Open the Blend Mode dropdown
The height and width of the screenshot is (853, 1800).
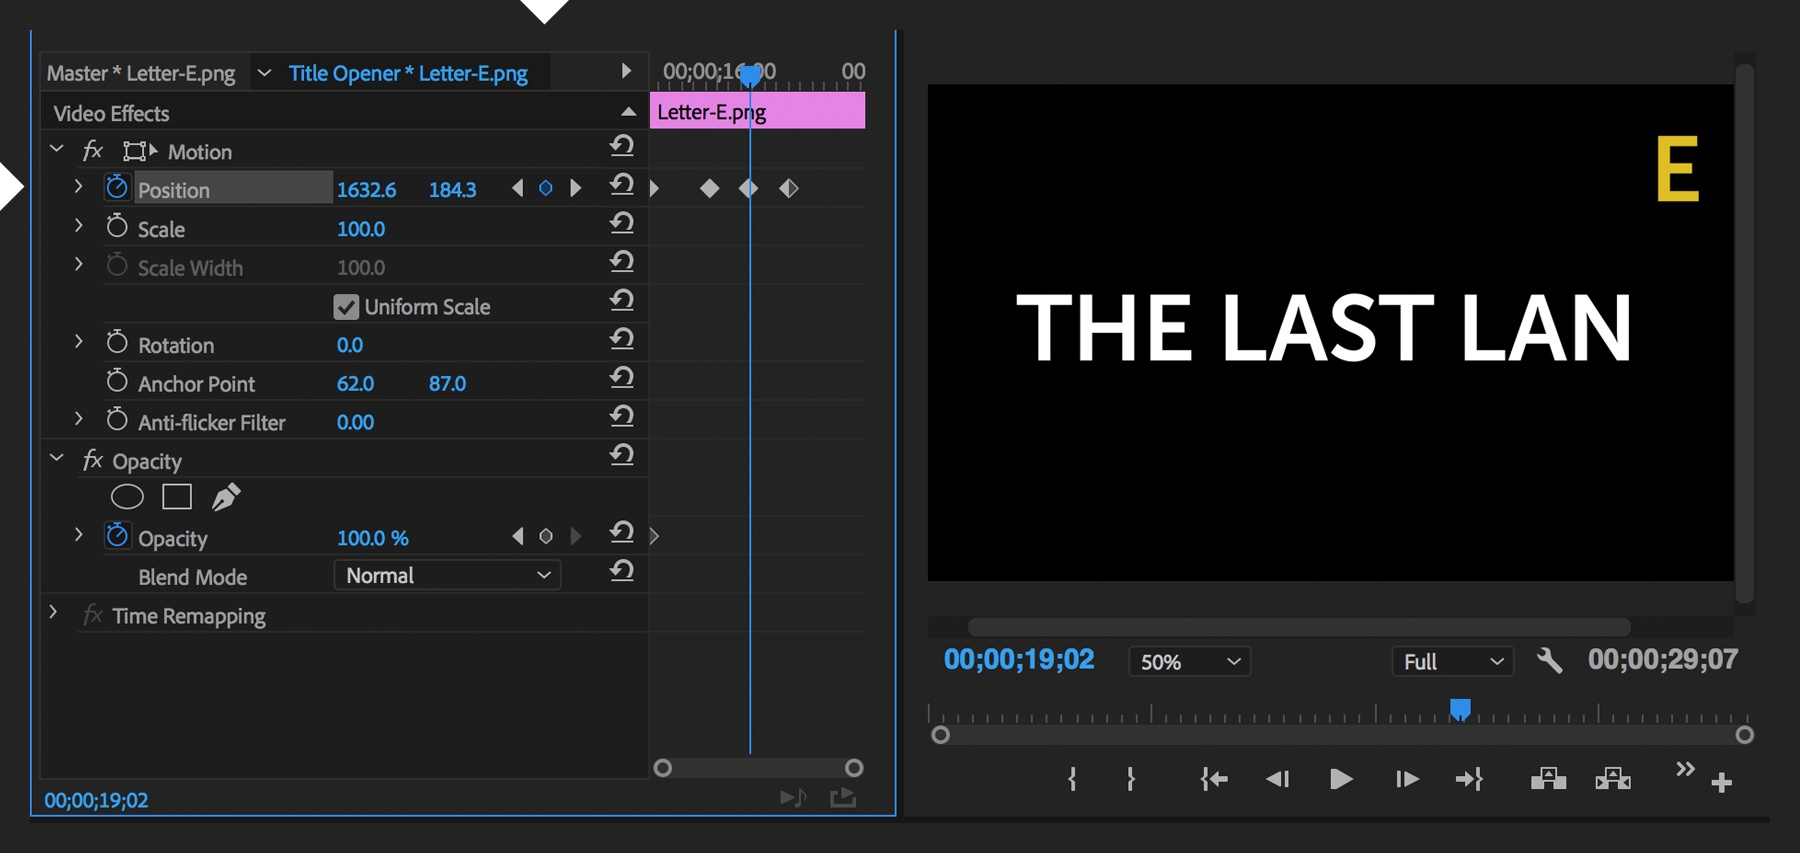click(446, 575)
